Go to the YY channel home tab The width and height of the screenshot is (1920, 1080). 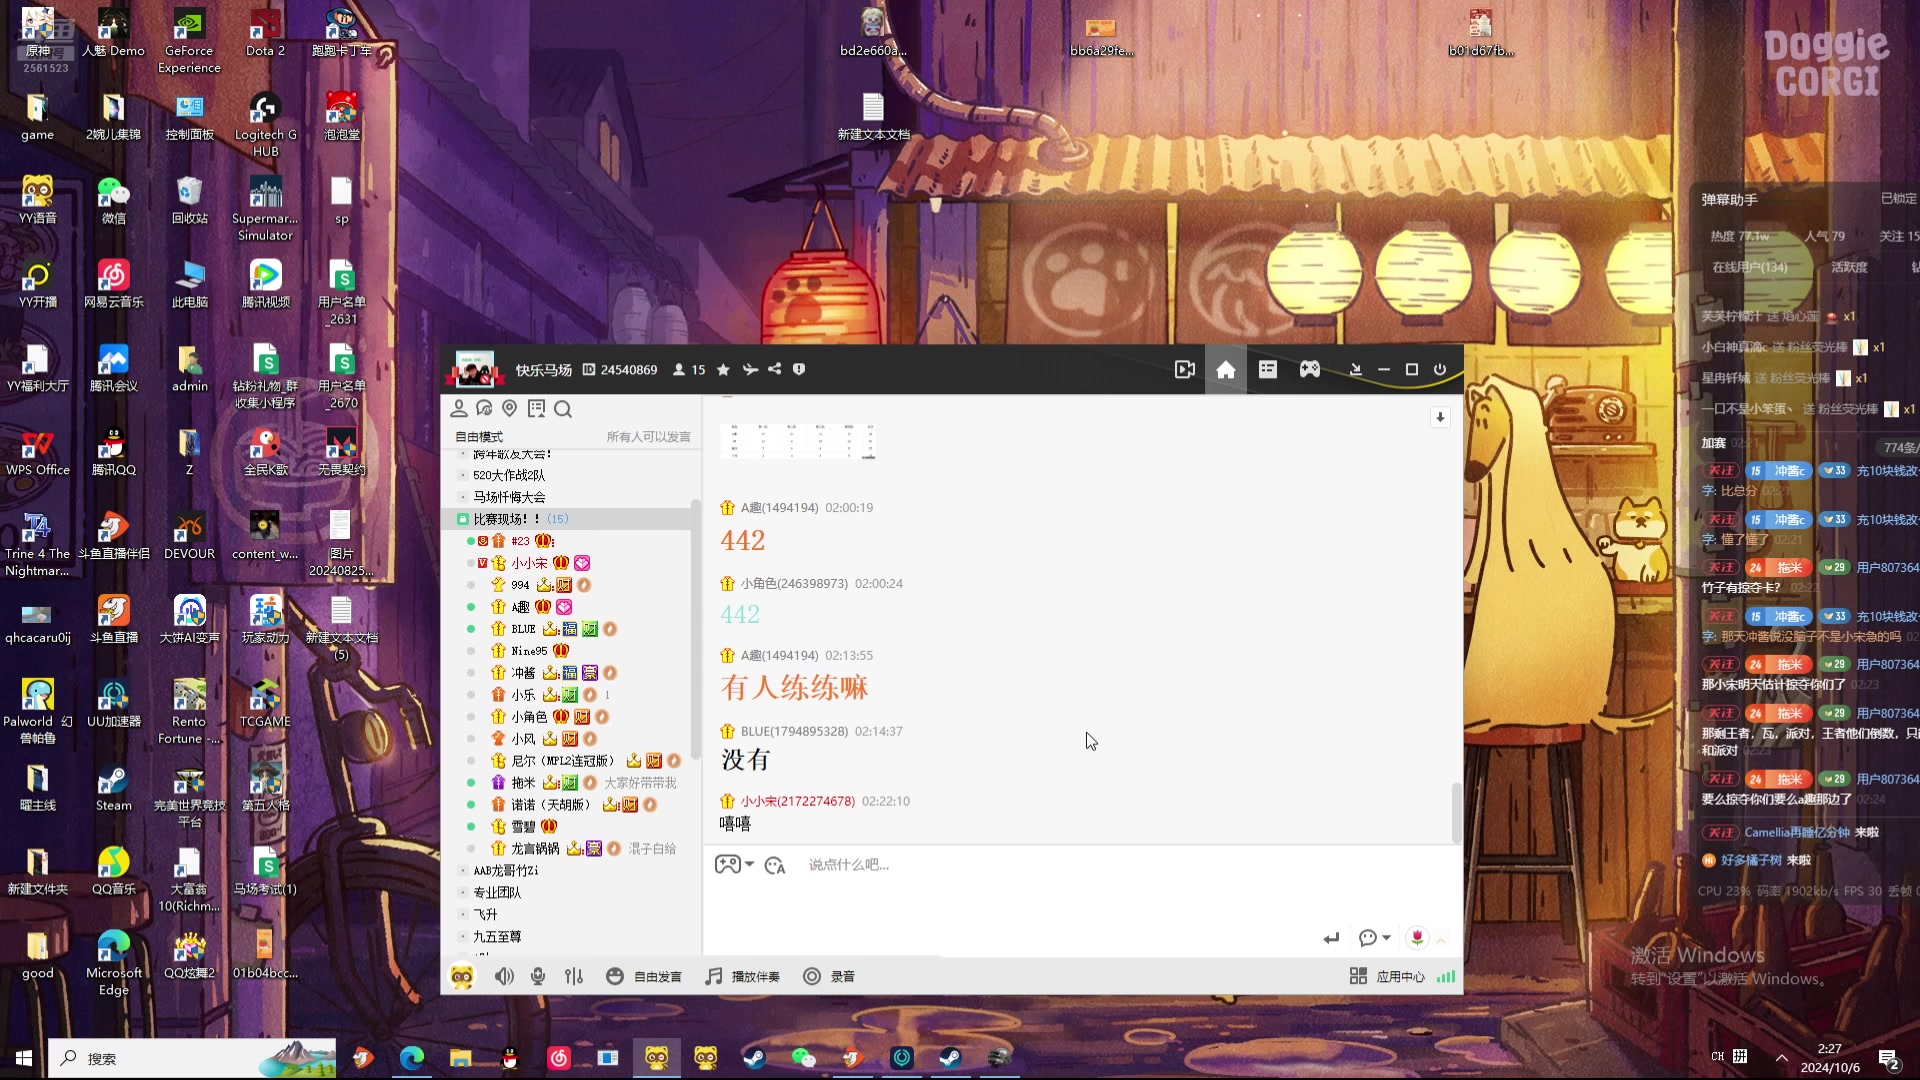pyautogui.click(x=1226, y=370)
